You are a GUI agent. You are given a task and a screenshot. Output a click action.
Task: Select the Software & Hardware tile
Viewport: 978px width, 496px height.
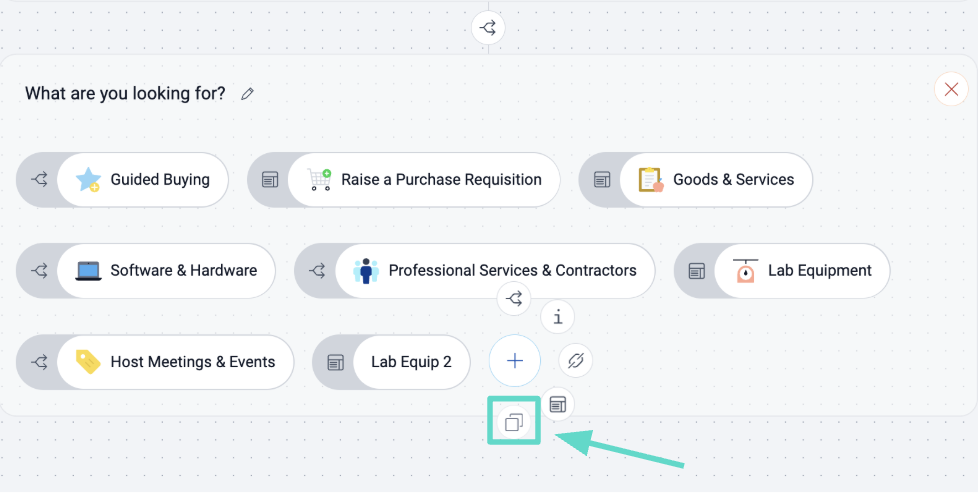tap(165, 271)
